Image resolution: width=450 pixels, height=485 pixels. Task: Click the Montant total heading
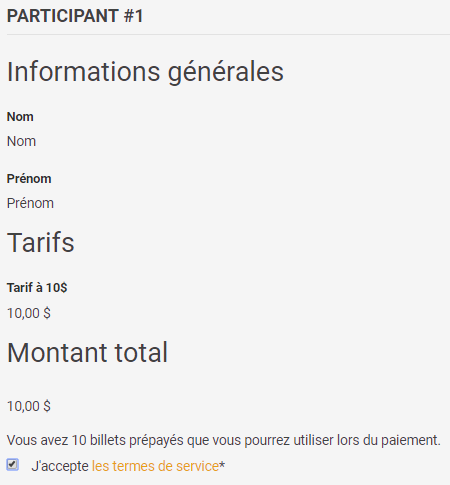click(x=87, y=353)
